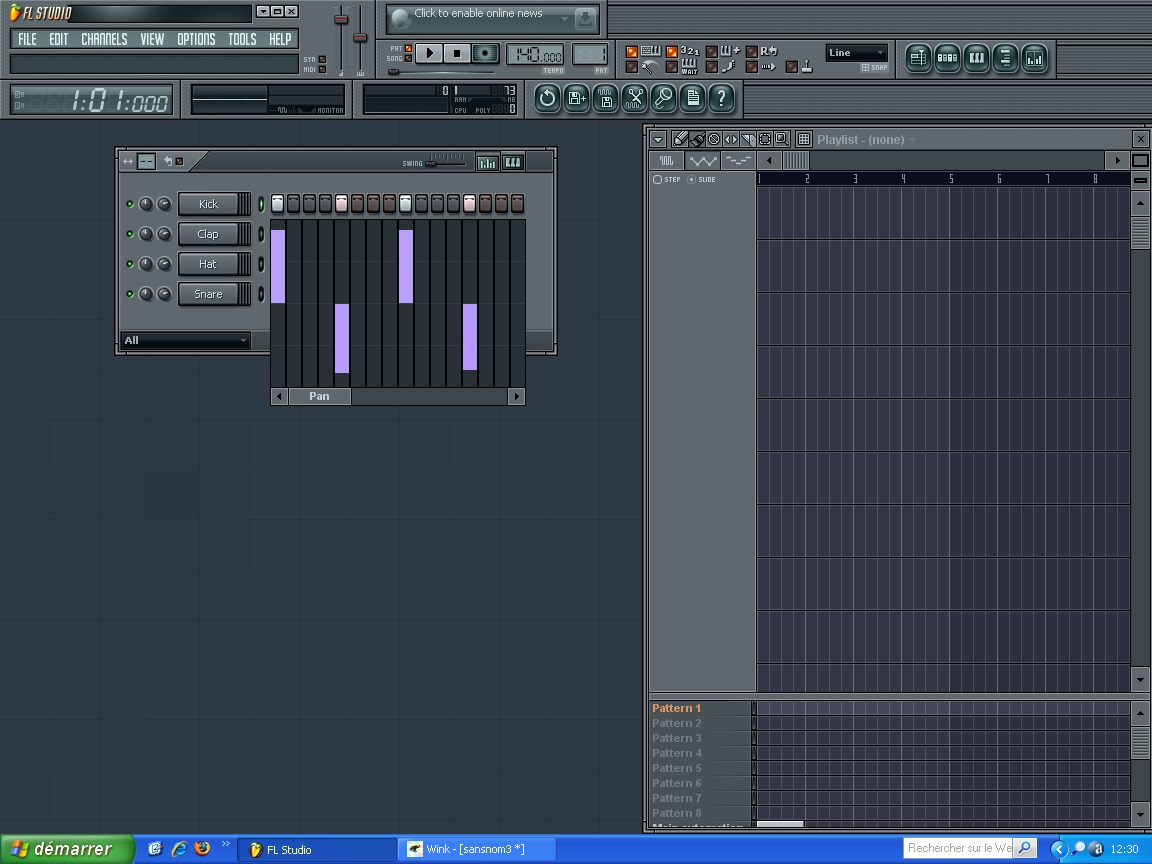Open the CHANNELS menu

coord(104,39)
